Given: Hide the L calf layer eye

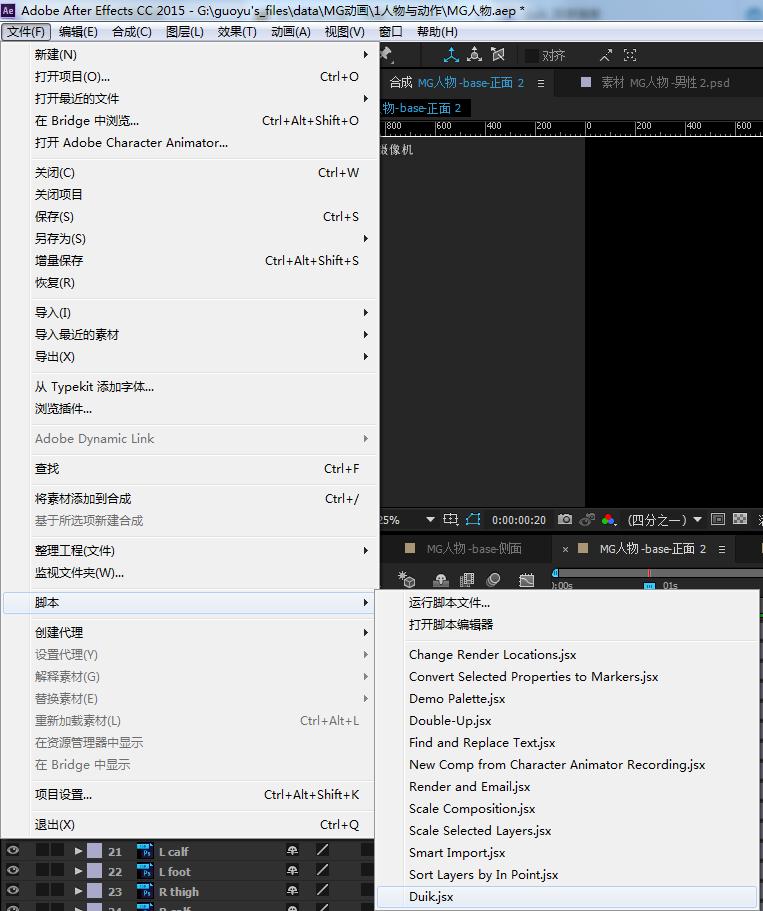Looking at the screenshot, I should pyautogui.click(x=13, y=850).
